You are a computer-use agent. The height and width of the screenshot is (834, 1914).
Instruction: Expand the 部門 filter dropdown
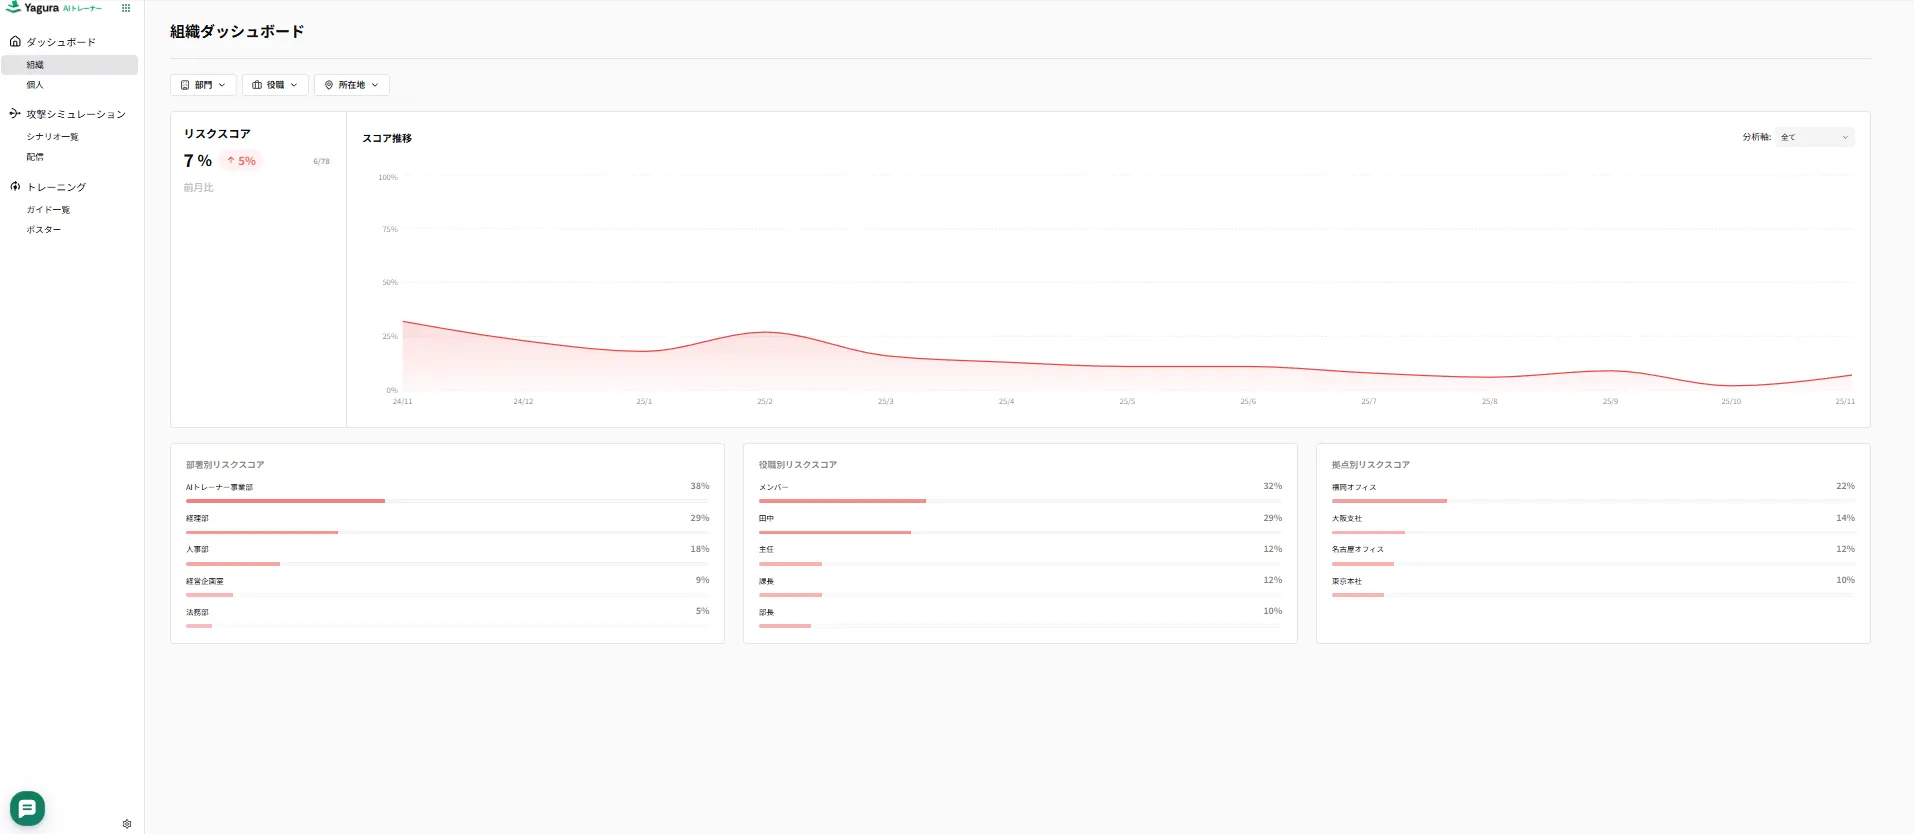pyautogui.click(x=203, y=85)
